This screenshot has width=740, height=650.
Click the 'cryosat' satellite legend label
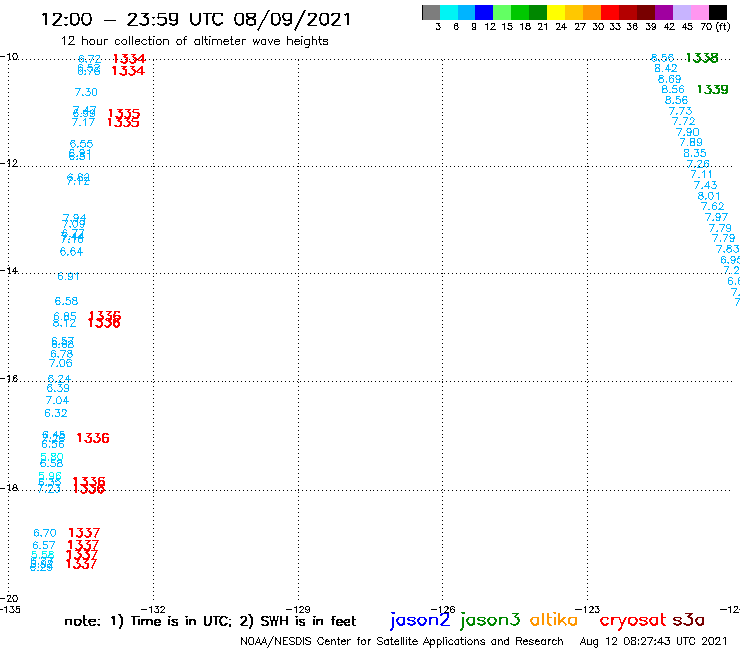click(633, 620)
